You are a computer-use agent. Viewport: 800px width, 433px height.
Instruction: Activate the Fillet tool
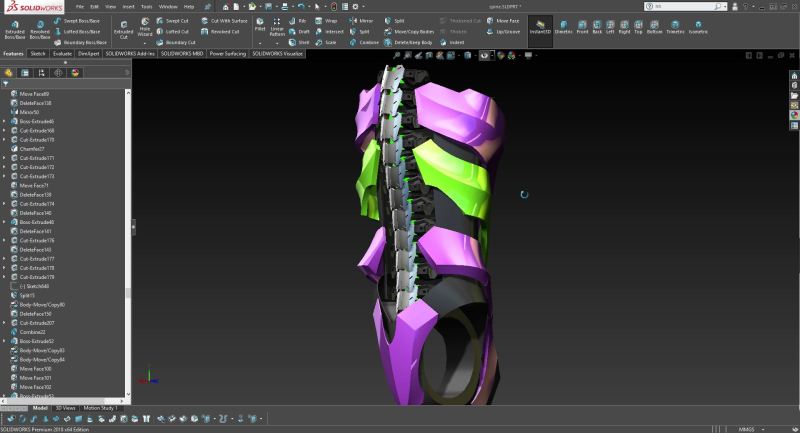tap(260, 24)
